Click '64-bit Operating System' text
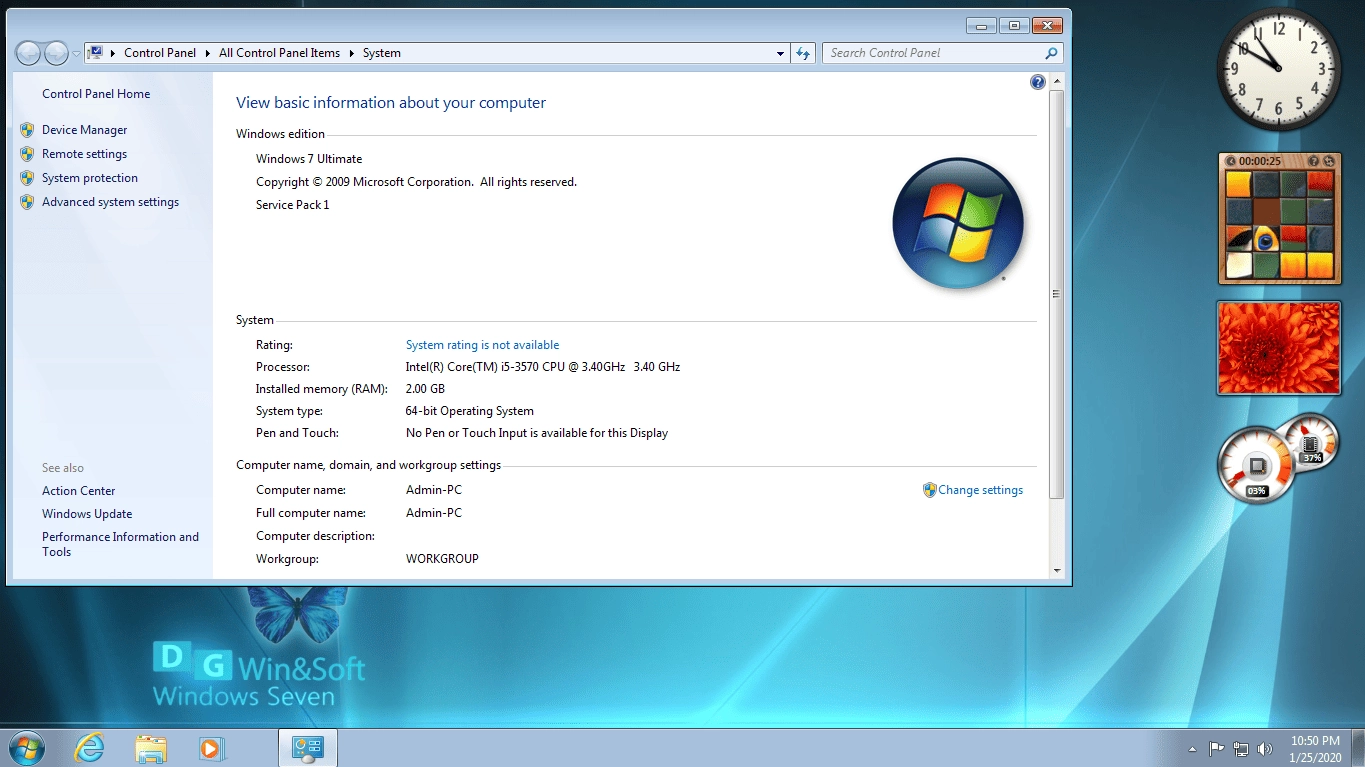This screenshot has width=1365, height=767. coord(470,411)
